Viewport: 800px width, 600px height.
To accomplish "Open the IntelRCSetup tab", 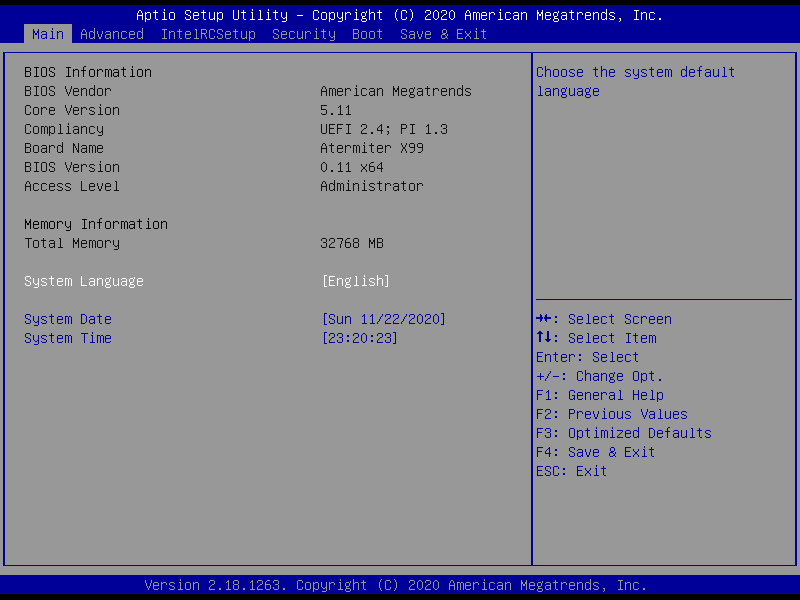I will [x=208, y=34].
